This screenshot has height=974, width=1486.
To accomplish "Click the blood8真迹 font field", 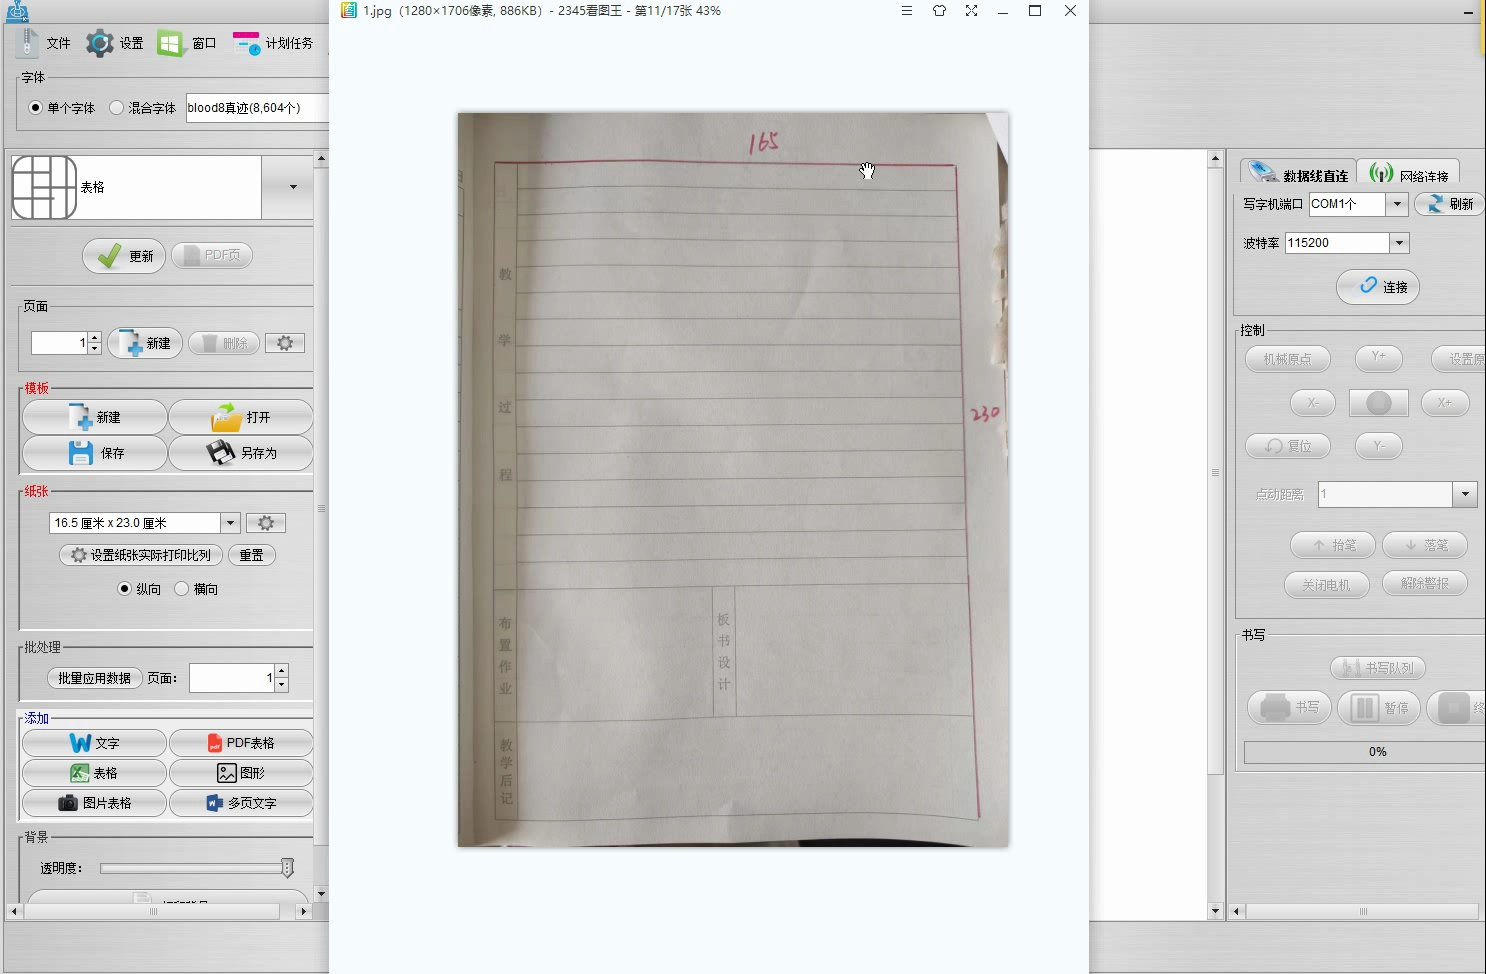I will point(257,108).
